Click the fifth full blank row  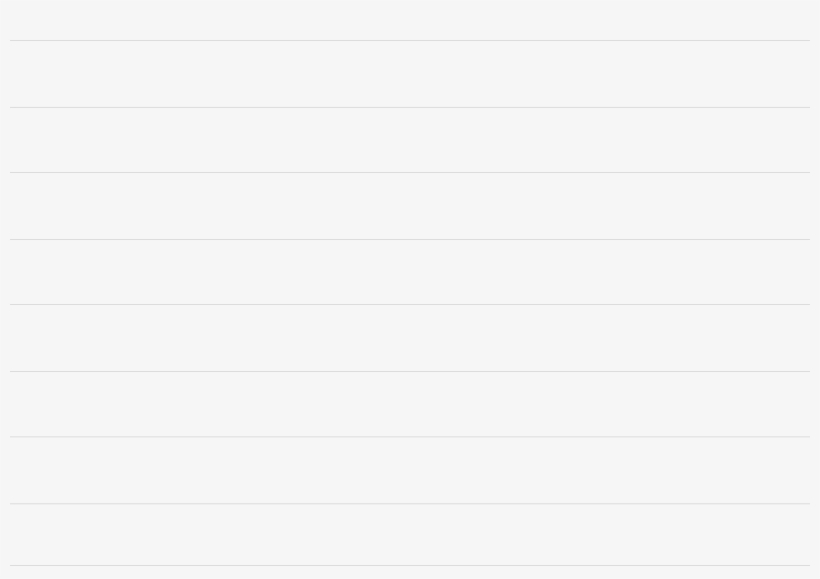410,338
